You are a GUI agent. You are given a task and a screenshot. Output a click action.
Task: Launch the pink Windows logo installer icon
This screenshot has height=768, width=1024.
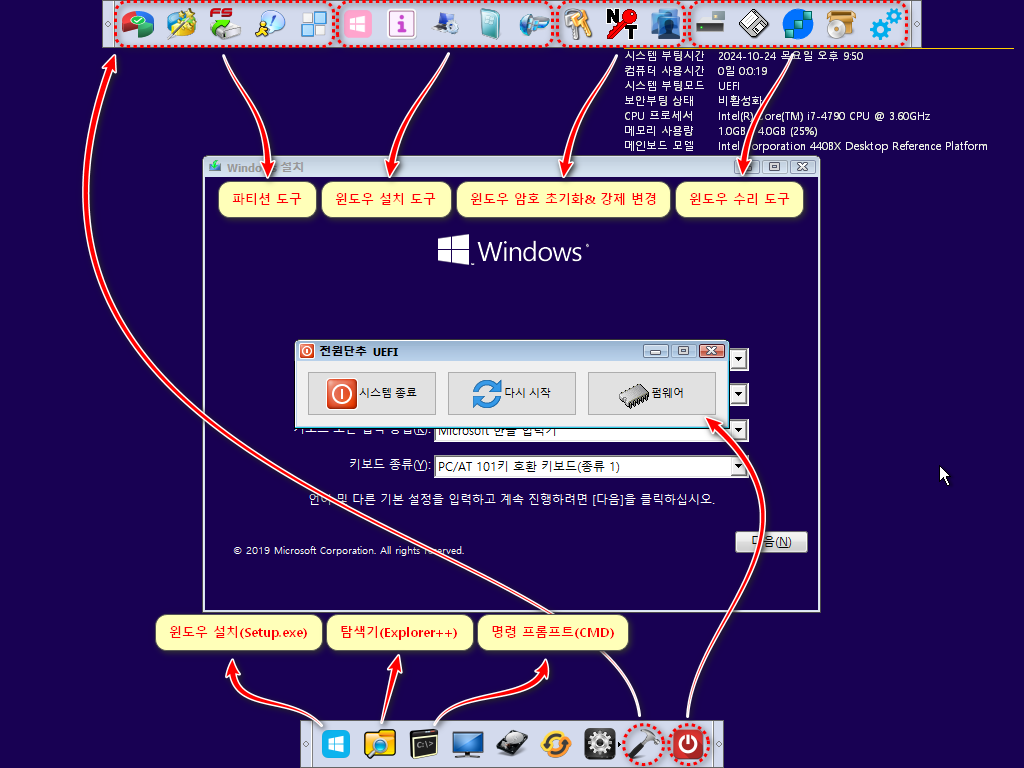pos(358,24)
